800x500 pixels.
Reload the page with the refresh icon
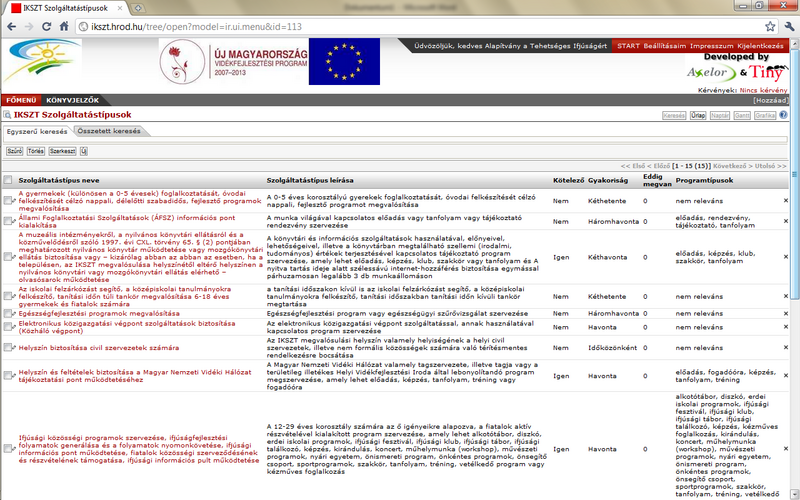[x=46, y=27]
